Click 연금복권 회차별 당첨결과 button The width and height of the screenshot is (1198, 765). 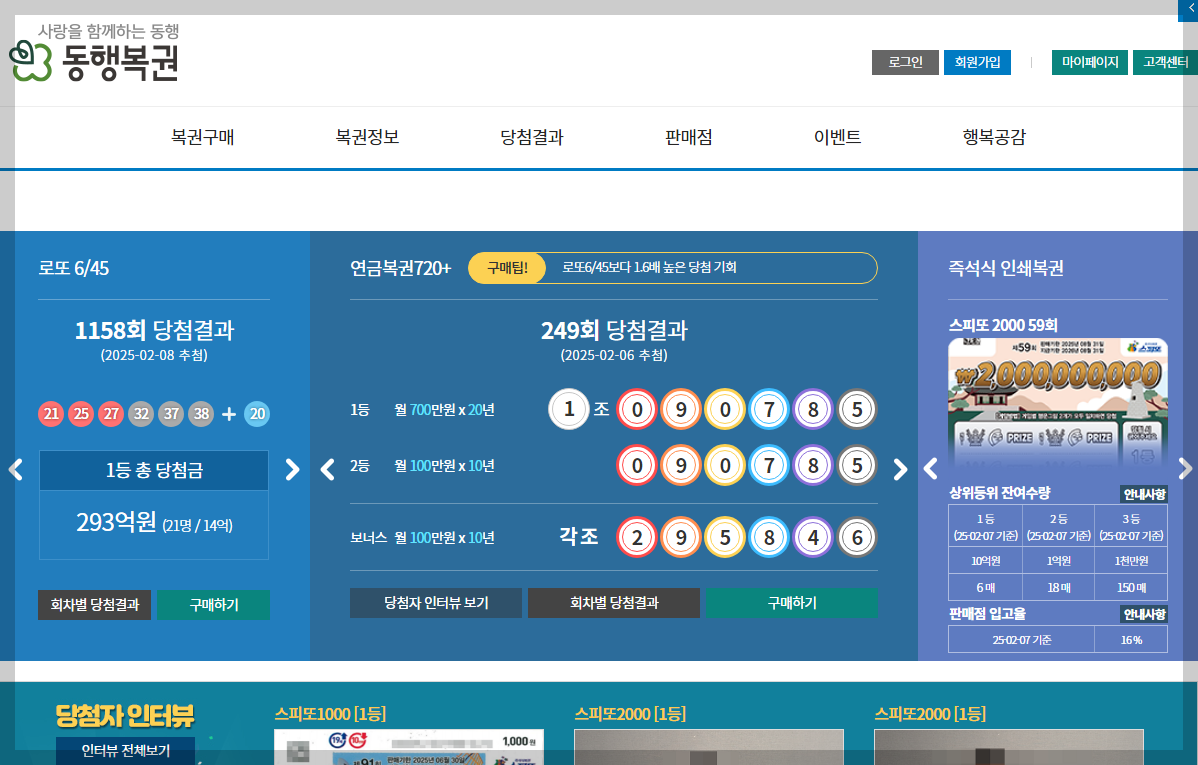[x=614, y=603]
